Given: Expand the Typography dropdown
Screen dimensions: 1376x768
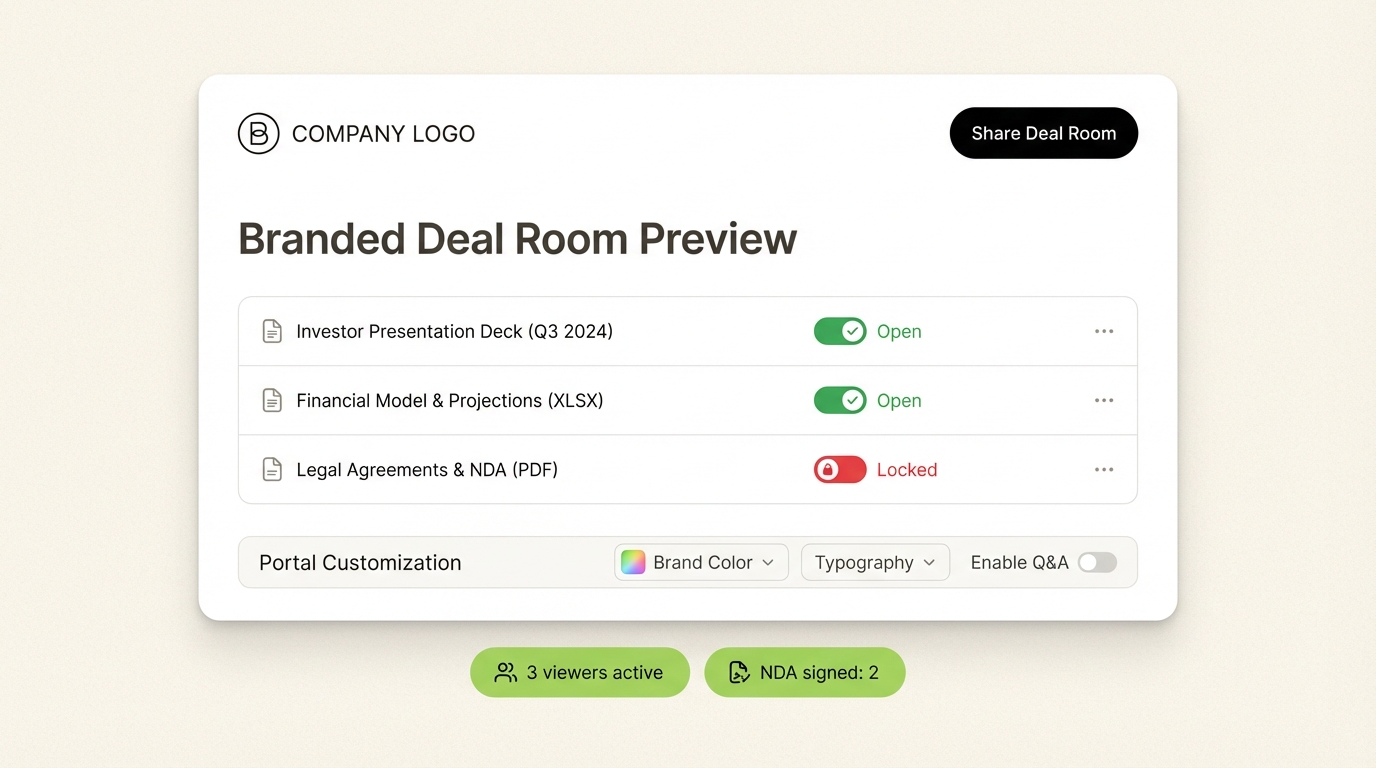Looking at the screenshot, I should point(874,562).
